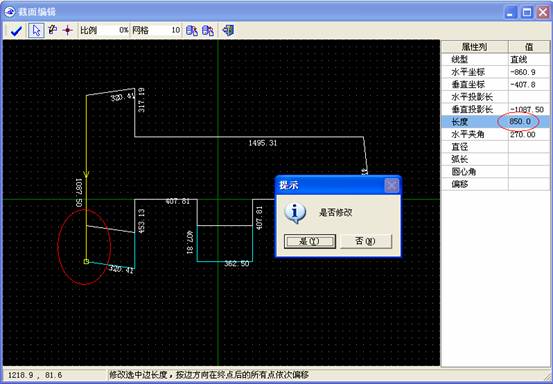553x384 pixels.
Task: Select the red crosshair point tool
Action: pyautogui.click(x=67, y=31)
